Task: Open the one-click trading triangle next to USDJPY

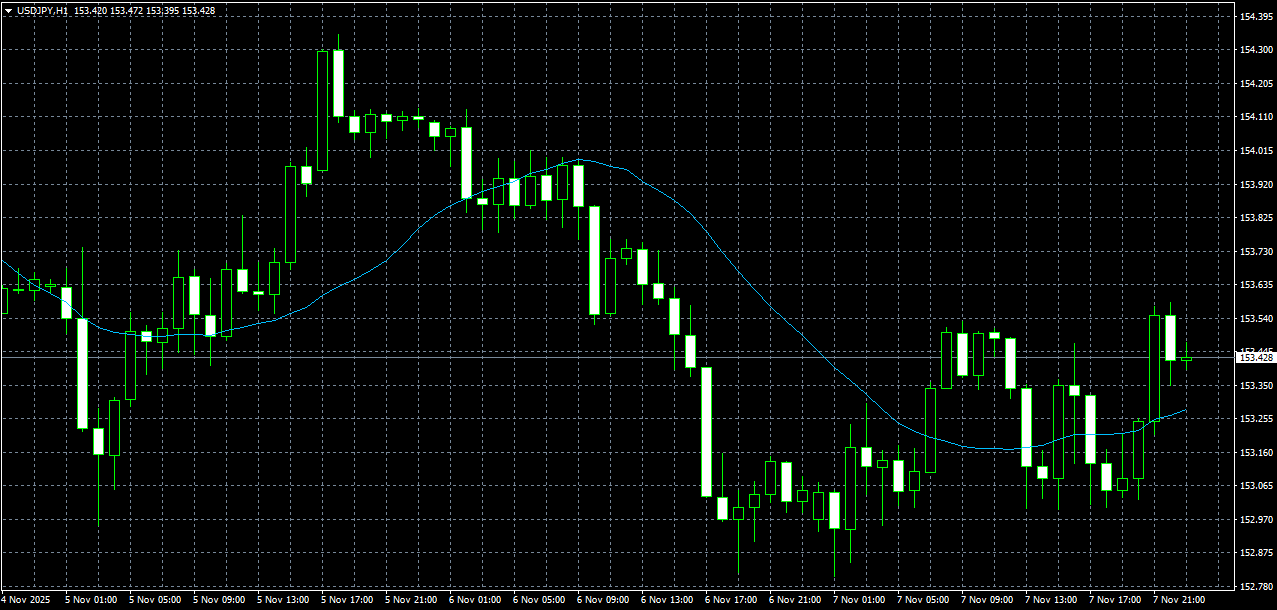Action: 8,10
